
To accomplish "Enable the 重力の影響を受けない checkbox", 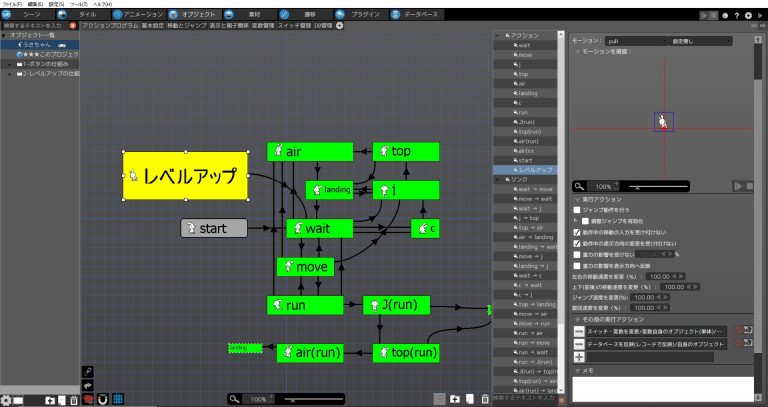I will point(577,254).
